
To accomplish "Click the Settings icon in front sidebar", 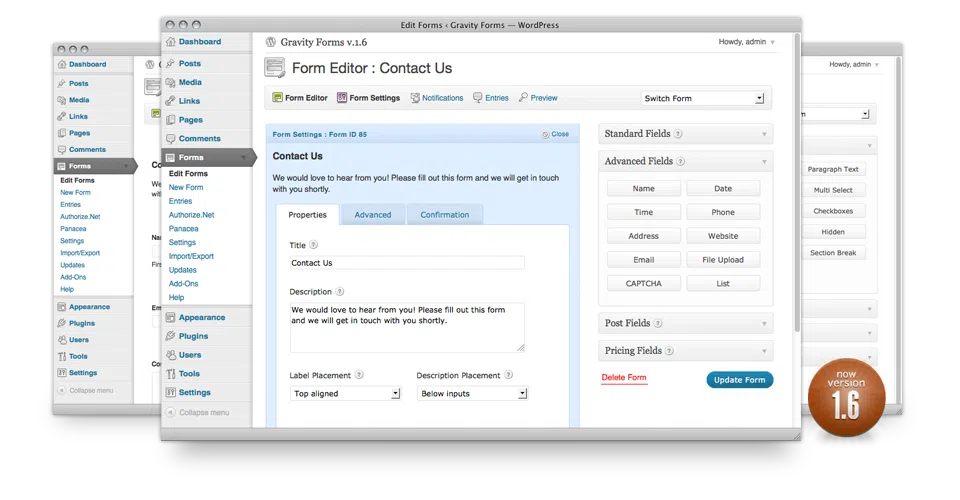I will click(x=170, y=392).
